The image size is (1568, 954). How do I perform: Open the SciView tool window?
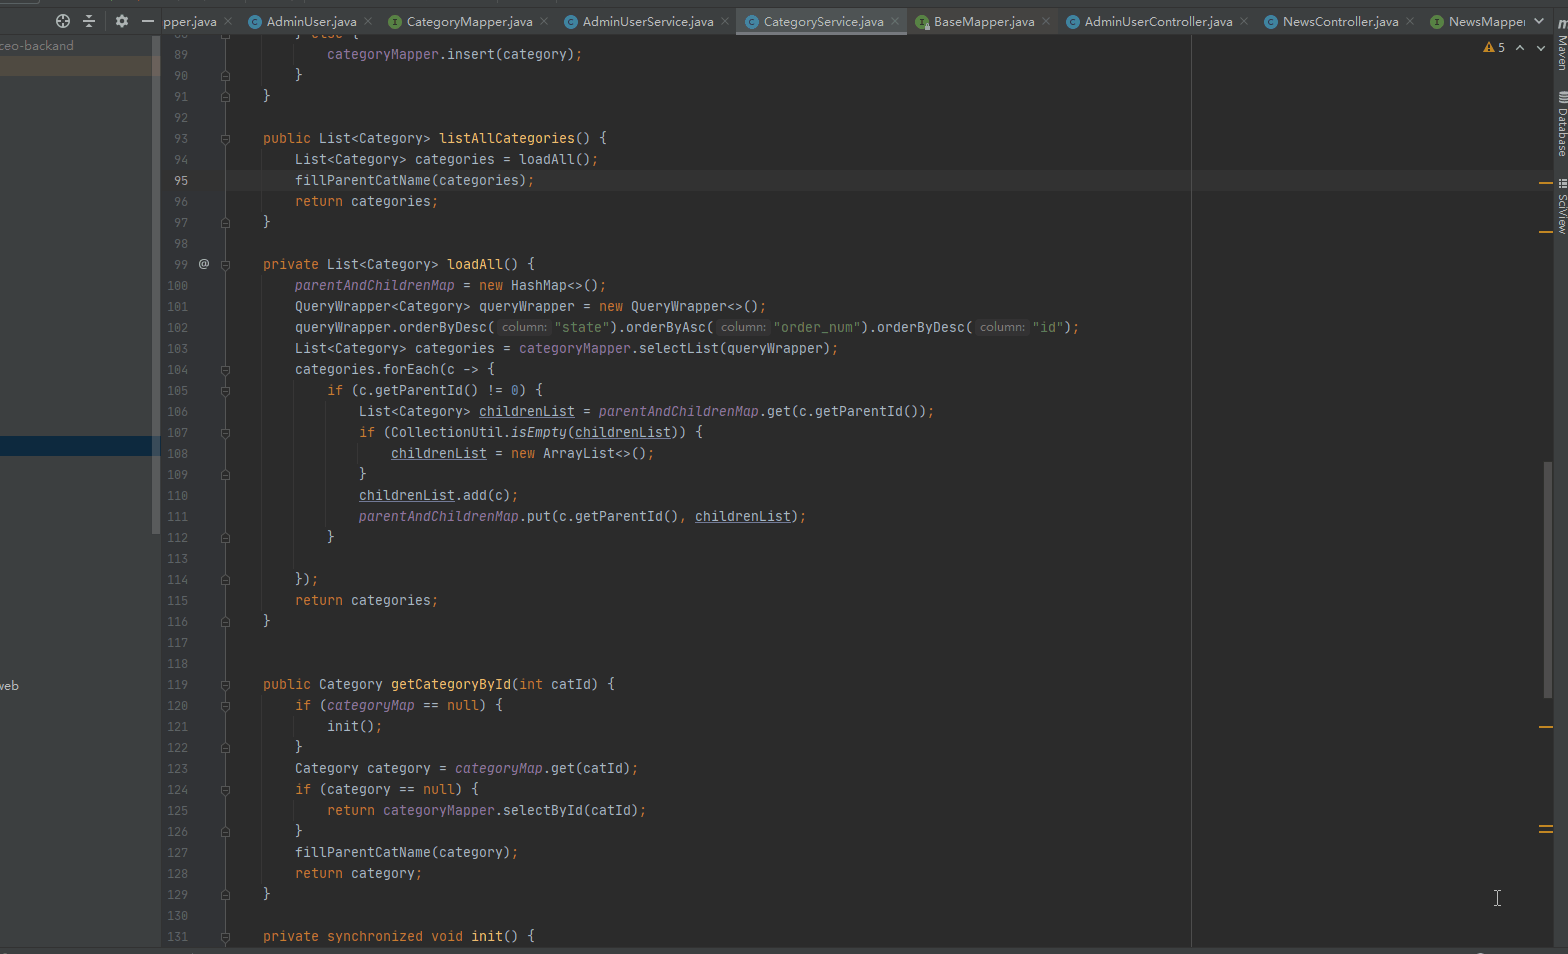(1561, 207)
